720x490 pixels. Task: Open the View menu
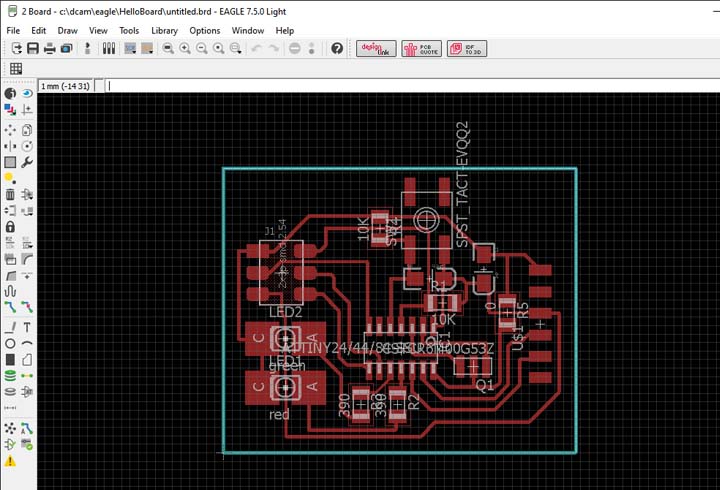pos(98,31)
